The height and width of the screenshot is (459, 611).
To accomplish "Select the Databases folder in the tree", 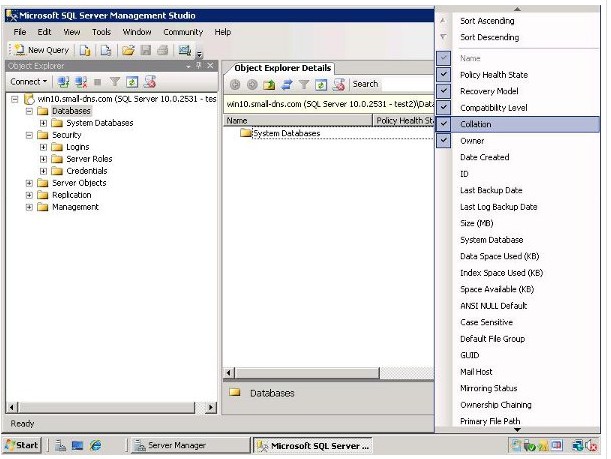I will pyautogui.click(x=71, y=111).
